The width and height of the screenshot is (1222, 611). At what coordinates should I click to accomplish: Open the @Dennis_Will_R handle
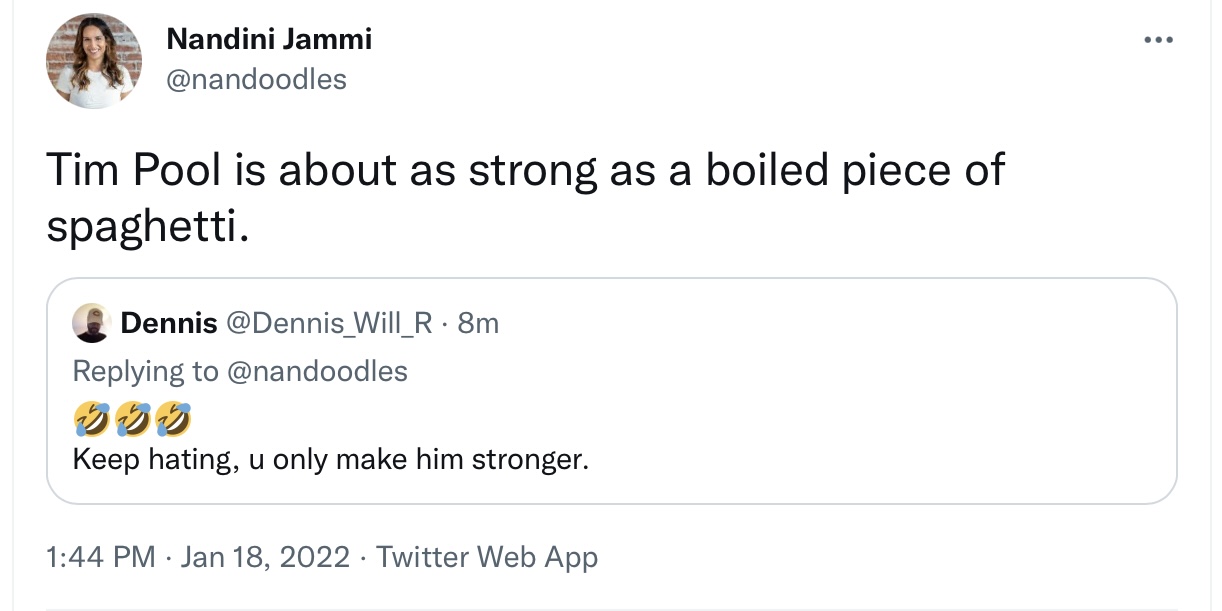click(x=330, y=323)
